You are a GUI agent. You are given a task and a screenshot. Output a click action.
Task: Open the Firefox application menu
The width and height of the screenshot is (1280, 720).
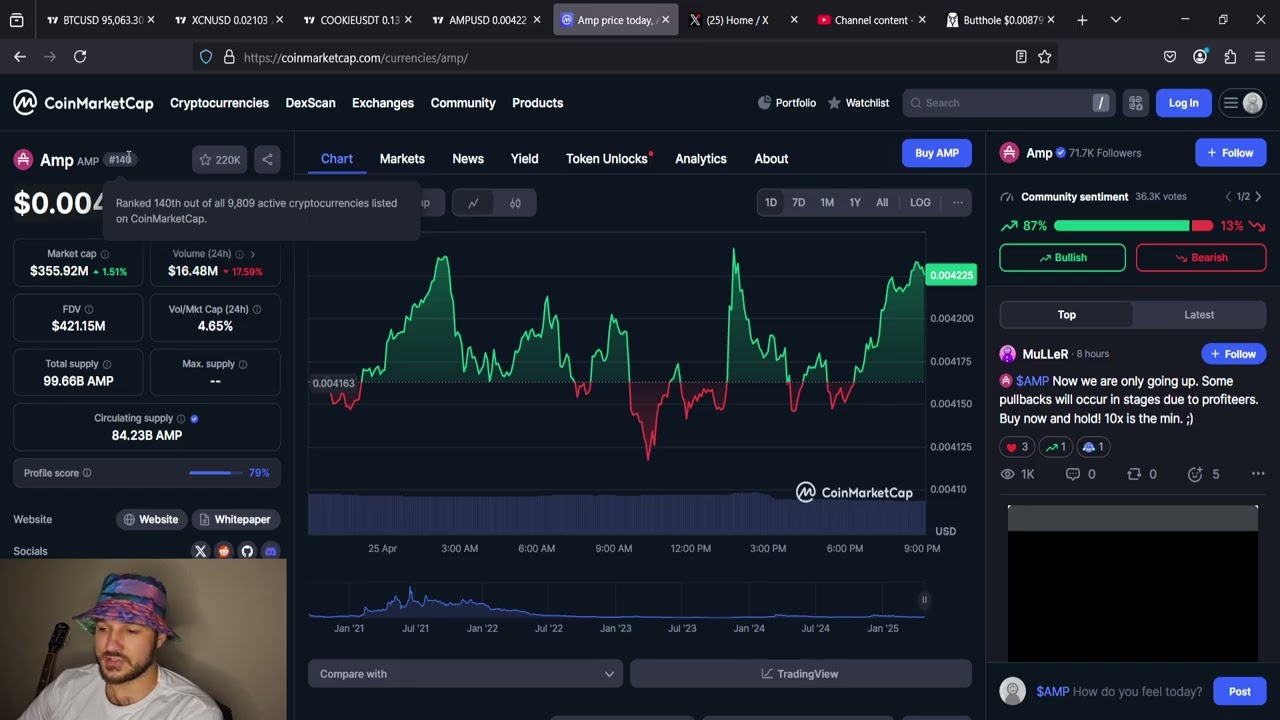pyautogui.click(x=1260, y=57)
